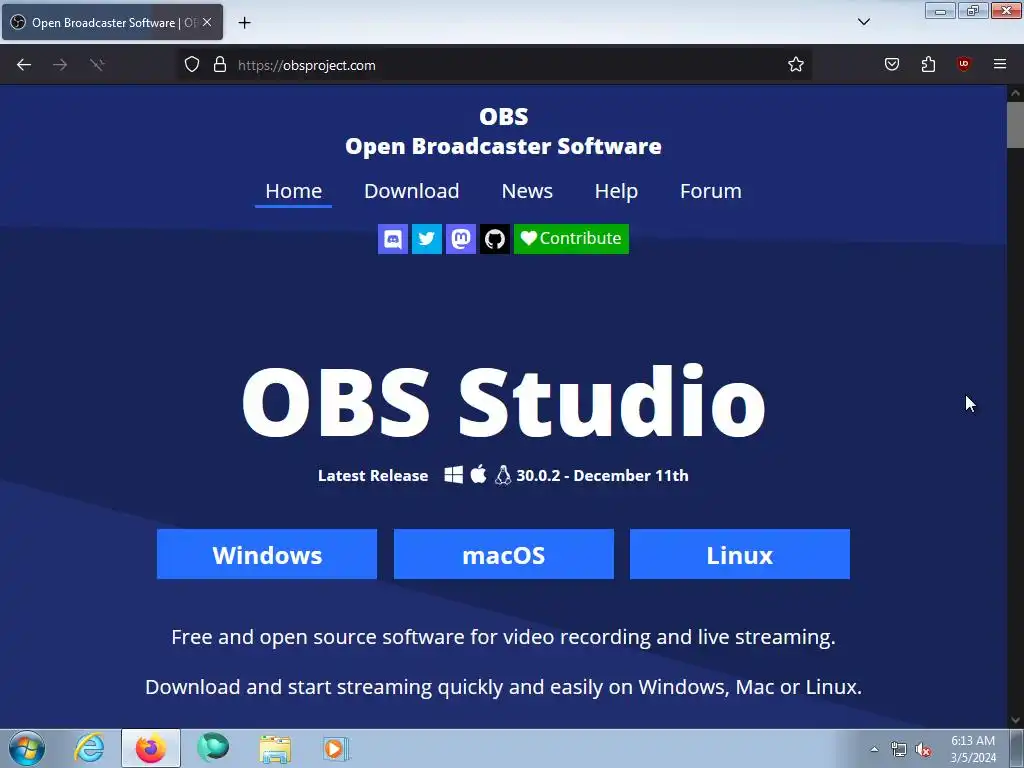Click the 'Free and open source software' text

(x=504, y=637)
